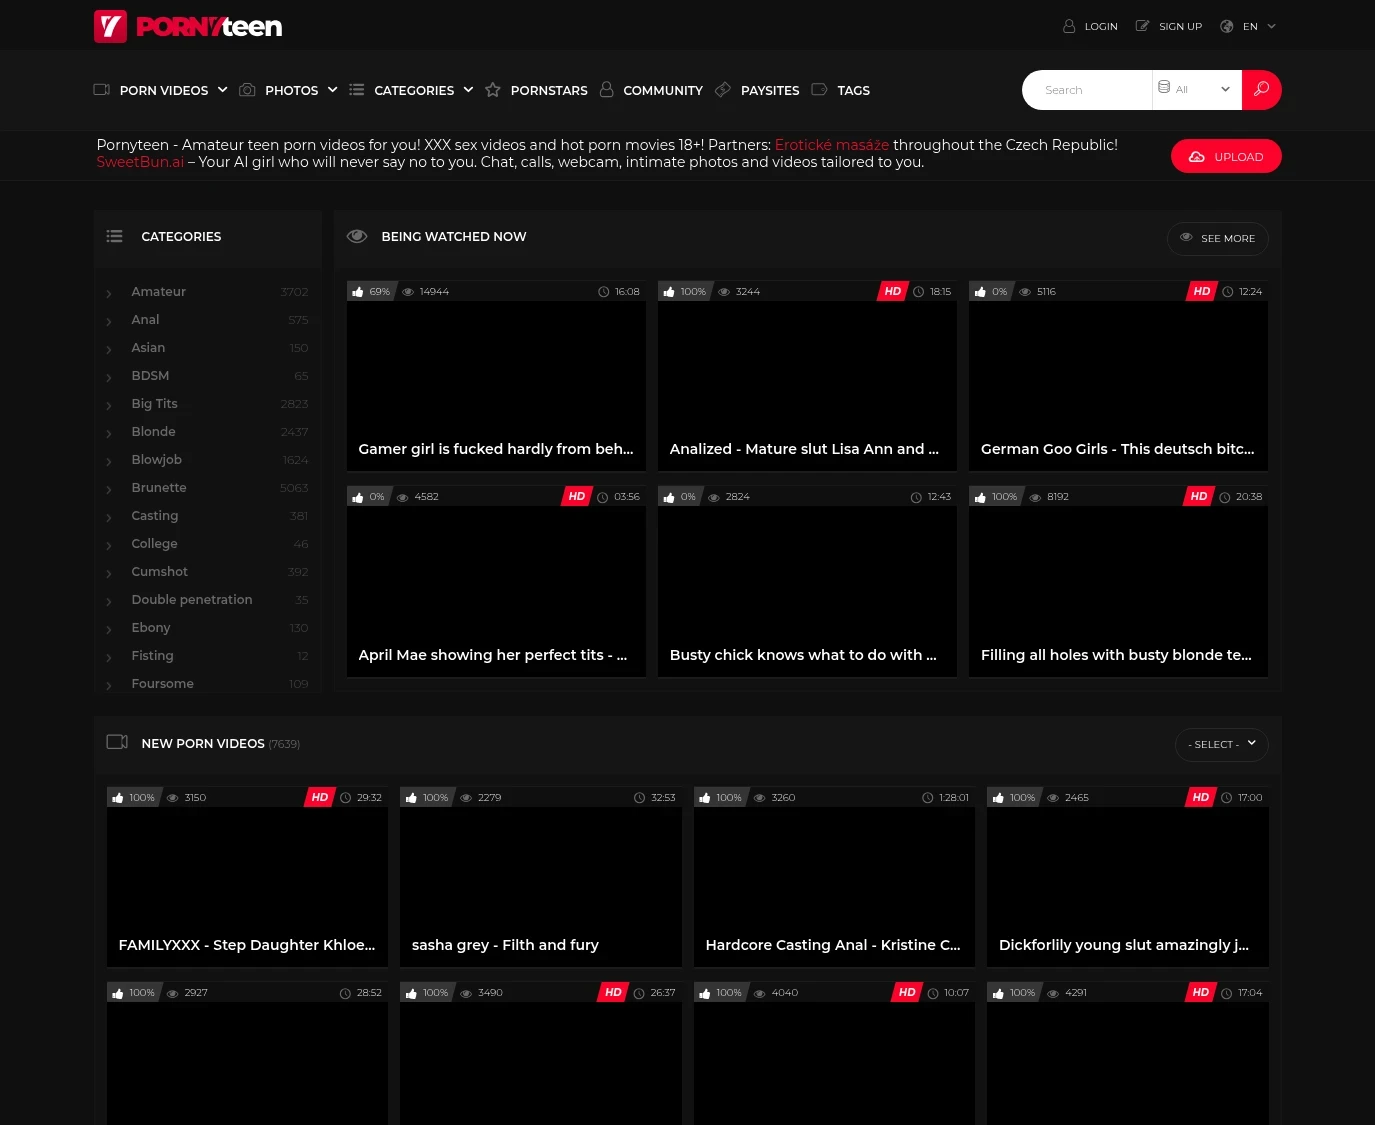Open the search filter 'All' dropdown
The width and height of the screenshot is (1375, 1125).
point(1197,90)
